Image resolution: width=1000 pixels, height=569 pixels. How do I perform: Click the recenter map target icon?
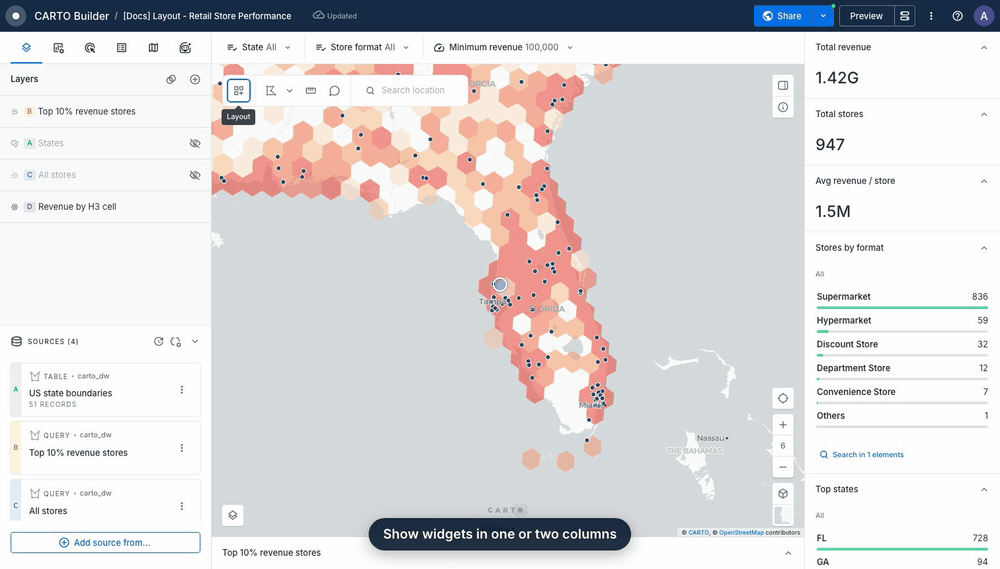[x=783, y=399]
